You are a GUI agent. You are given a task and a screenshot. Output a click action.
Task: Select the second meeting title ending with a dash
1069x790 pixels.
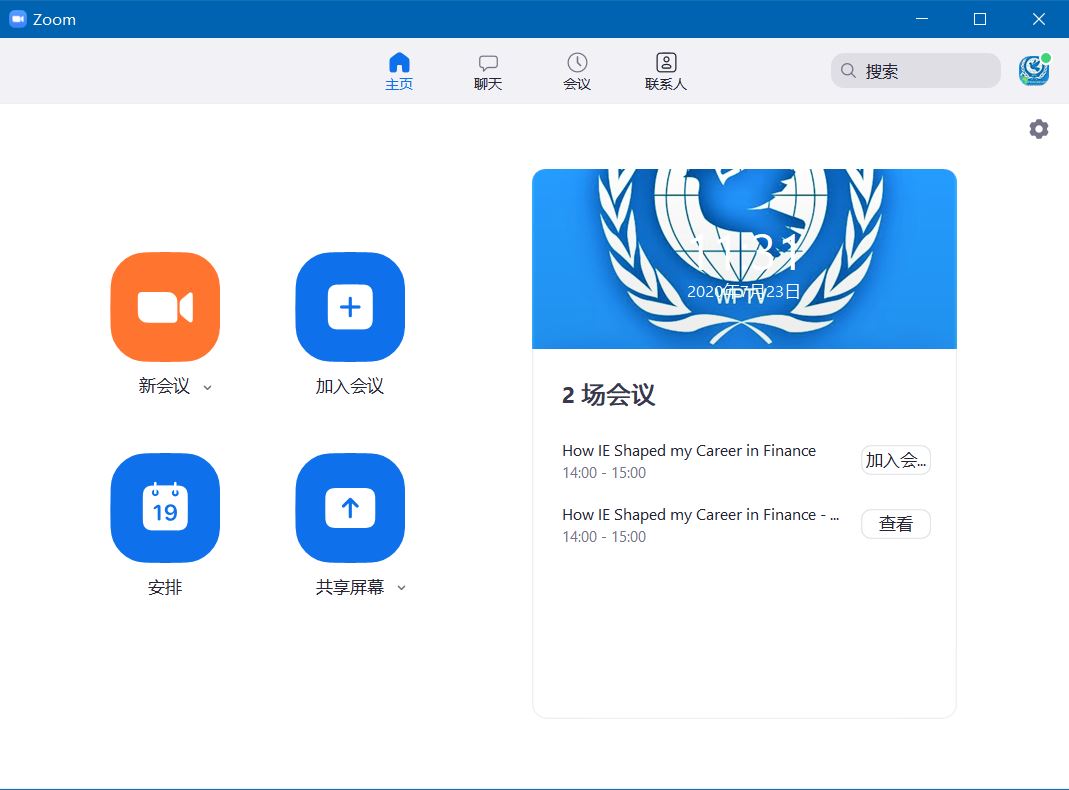pos(700,515)
